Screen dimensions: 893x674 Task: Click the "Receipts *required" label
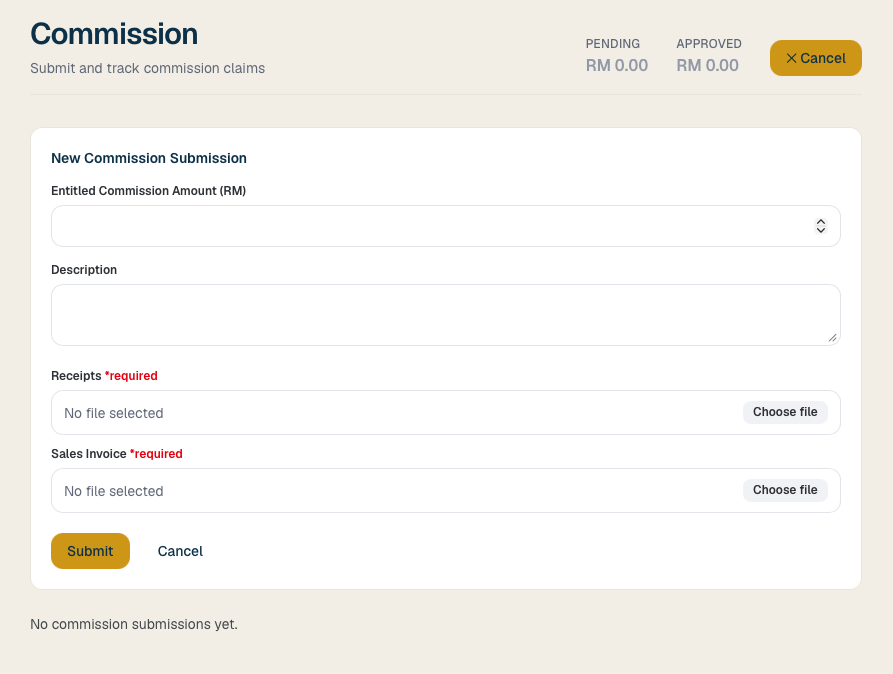pos(104,376)
